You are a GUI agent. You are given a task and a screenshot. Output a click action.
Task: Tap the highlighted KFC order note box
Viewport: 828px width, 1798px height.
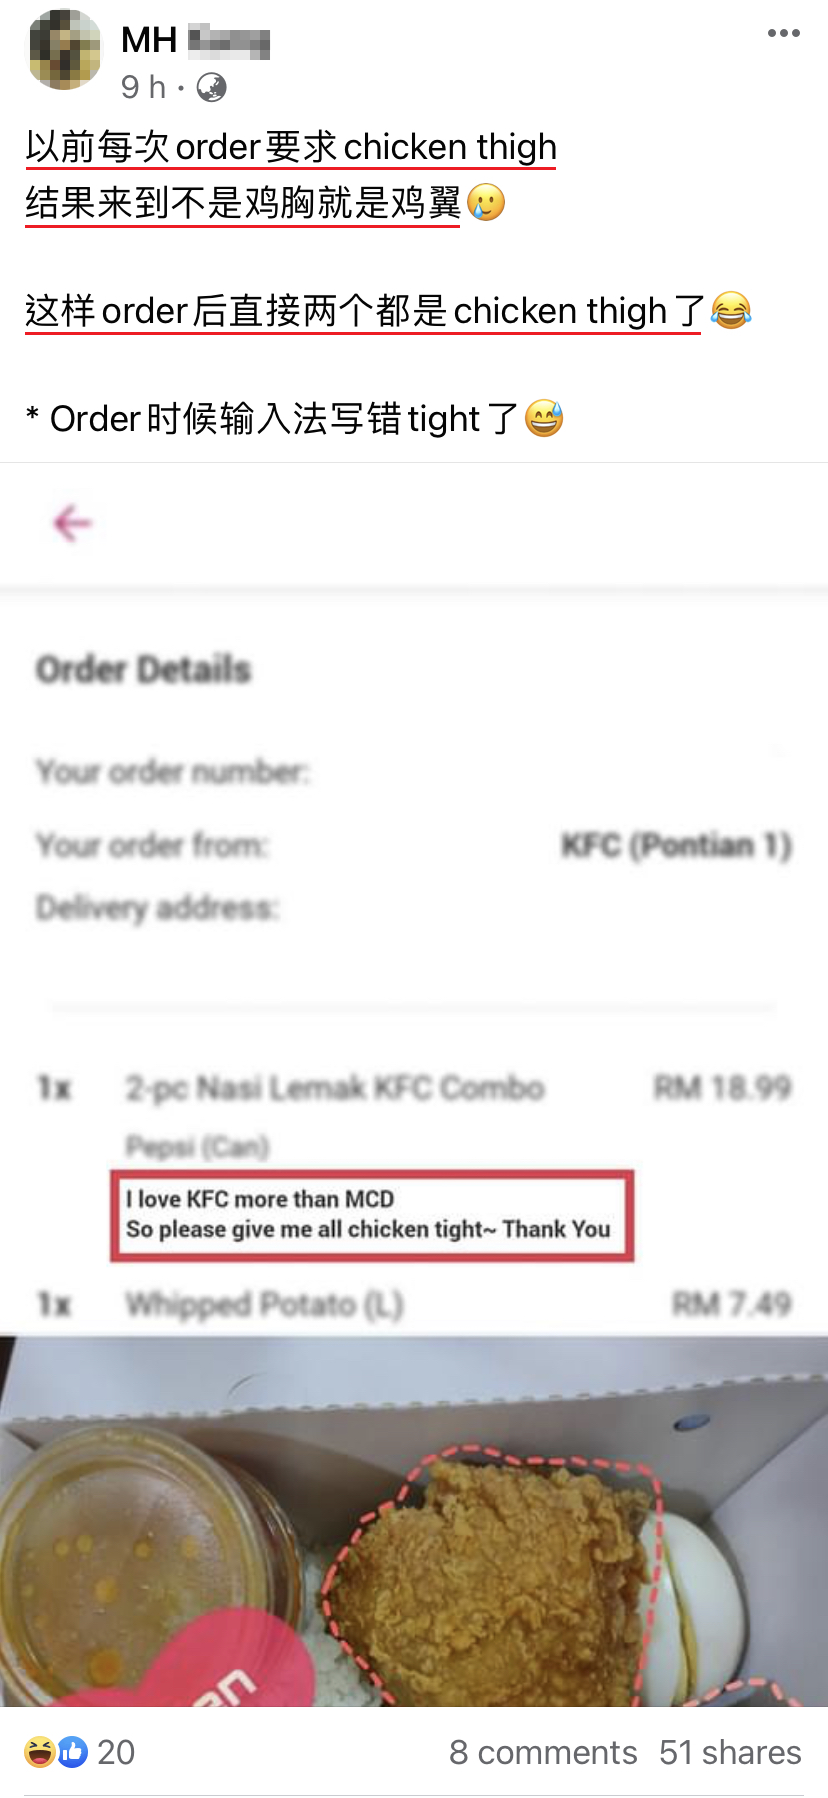click(x=372, y=1215)
